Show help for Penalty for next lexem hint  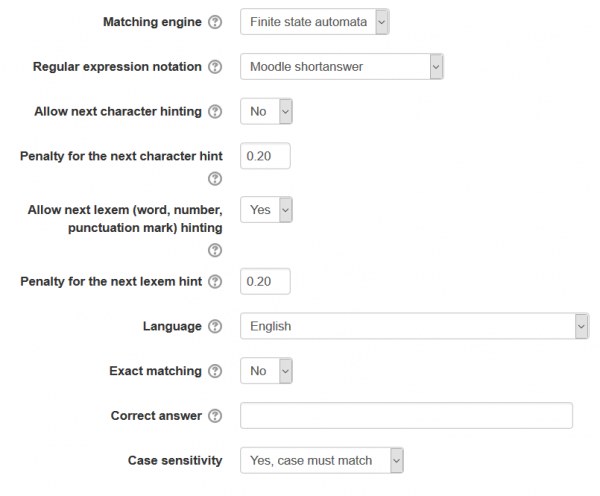tap(215, 282)
